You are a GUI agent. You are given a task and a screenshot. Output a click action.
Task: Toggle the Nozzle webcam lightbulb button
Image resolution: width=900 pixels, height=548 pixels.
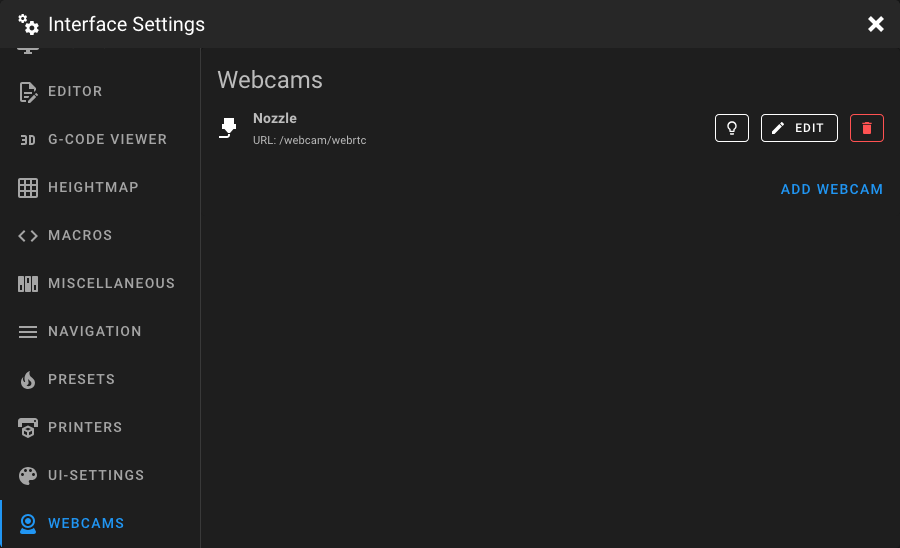732,128
